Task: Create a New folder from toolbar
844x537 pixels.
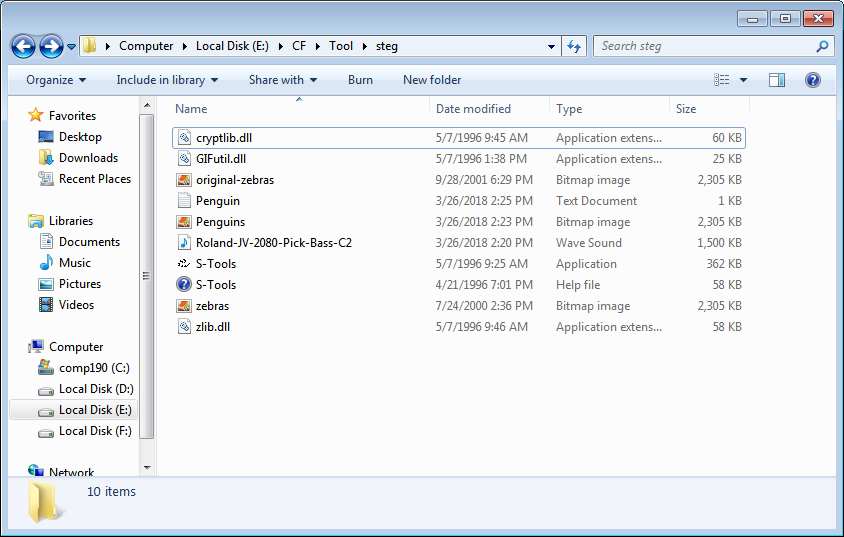Action: (432, 80)
